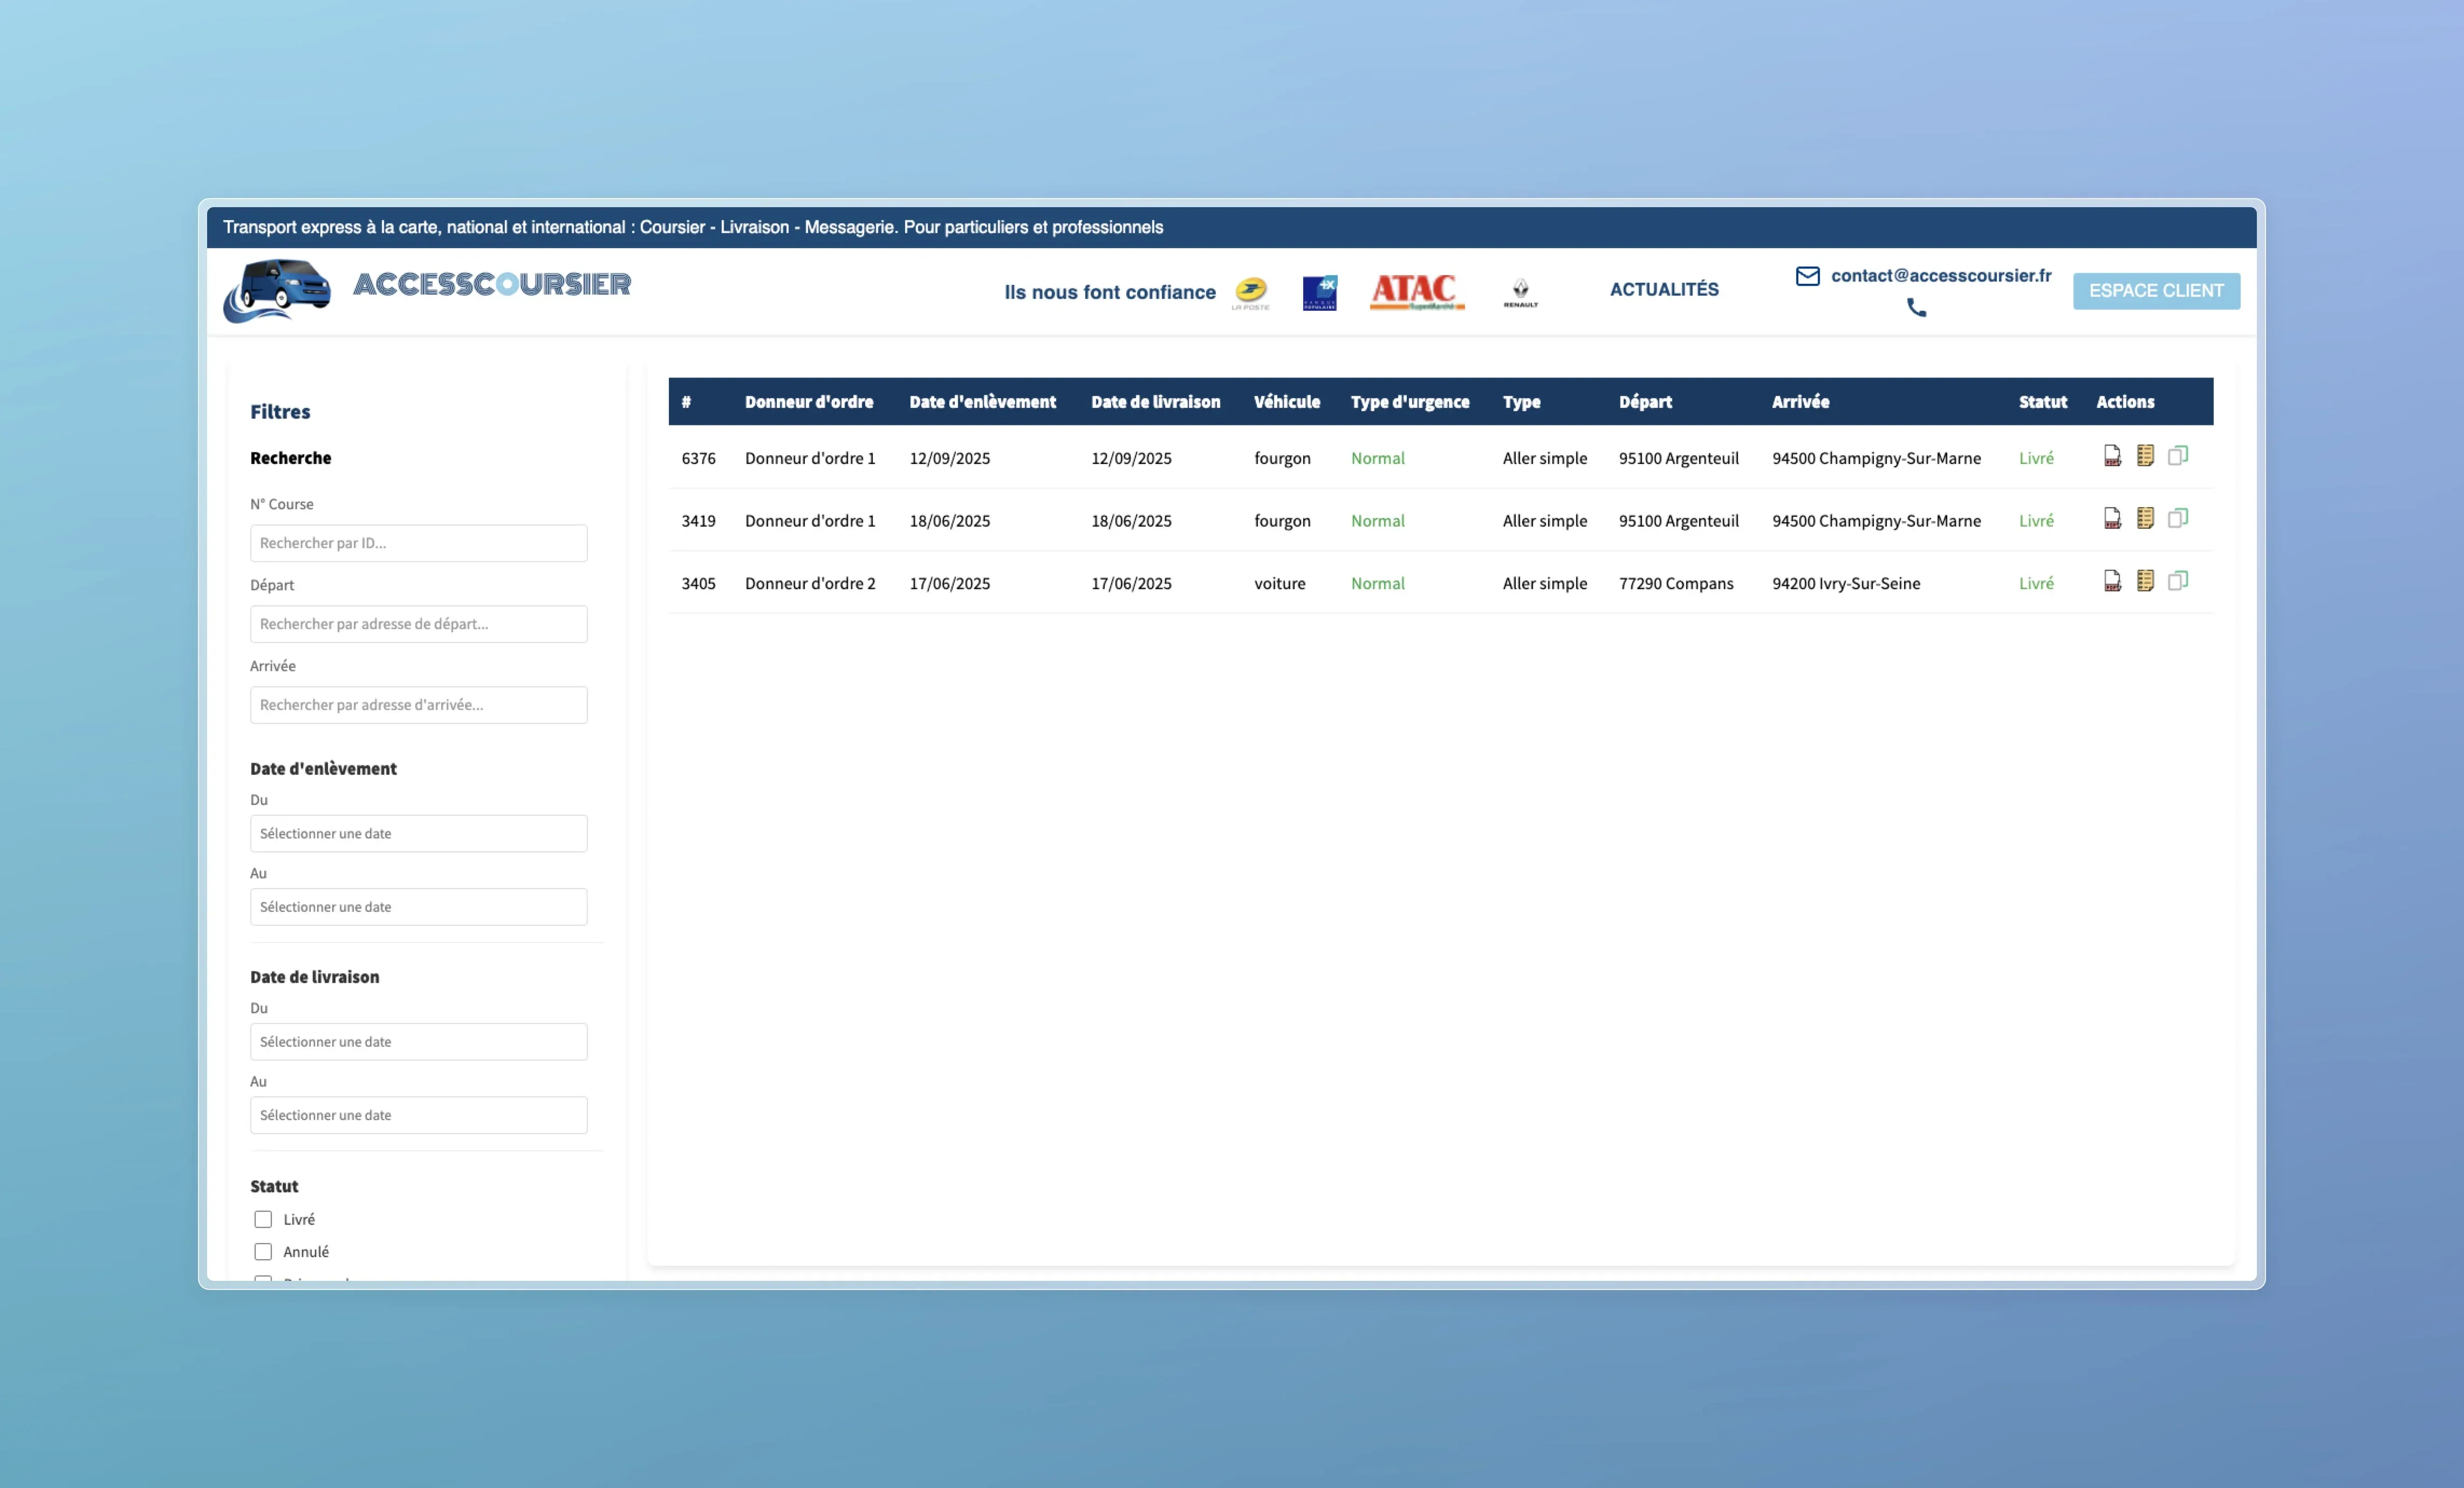Click the AccessCoursier van logo

coord(278,290)
